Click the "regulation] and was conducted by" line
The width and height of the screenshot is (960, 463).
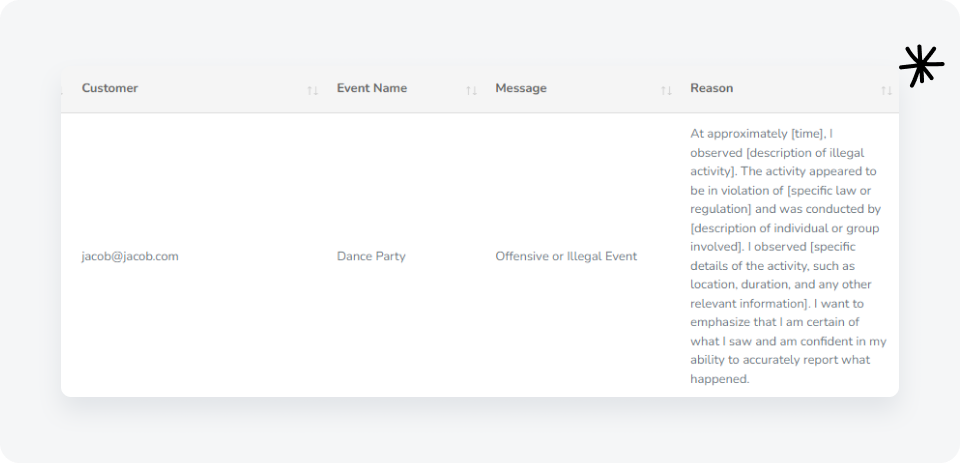(x=784, y=209)
